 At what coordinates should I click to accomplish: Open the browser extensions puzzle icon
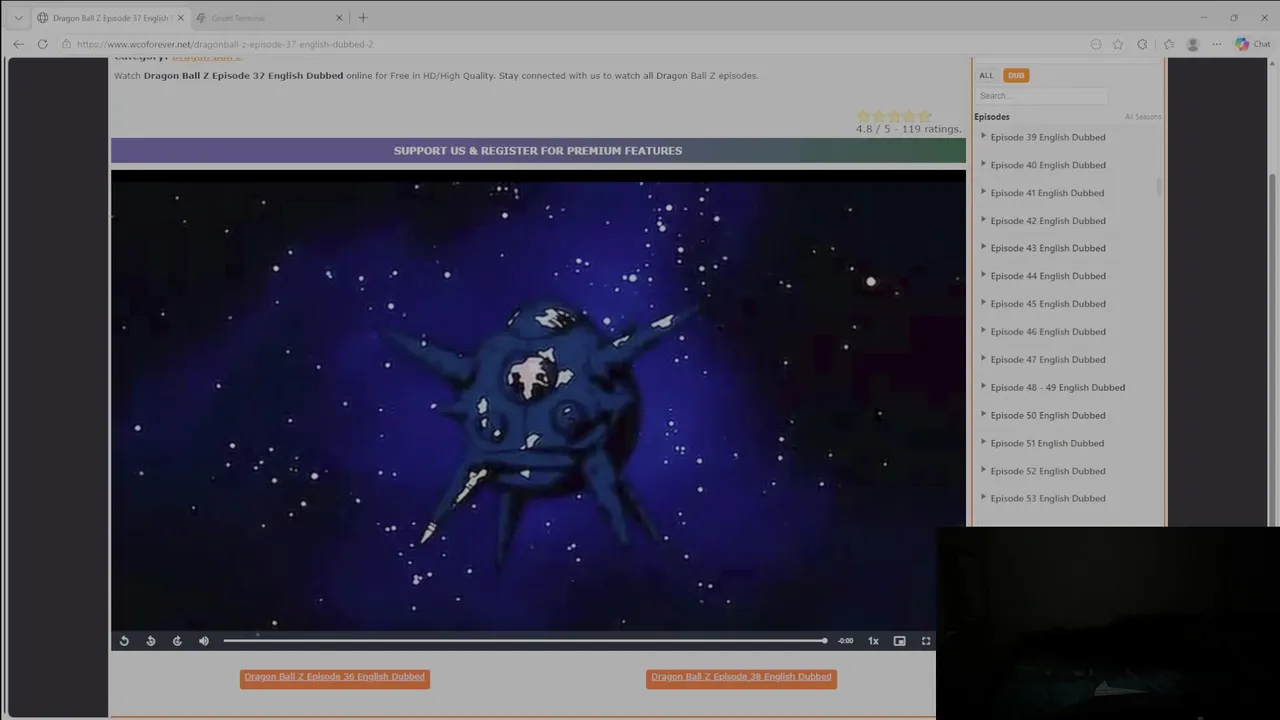(1142, 44)
